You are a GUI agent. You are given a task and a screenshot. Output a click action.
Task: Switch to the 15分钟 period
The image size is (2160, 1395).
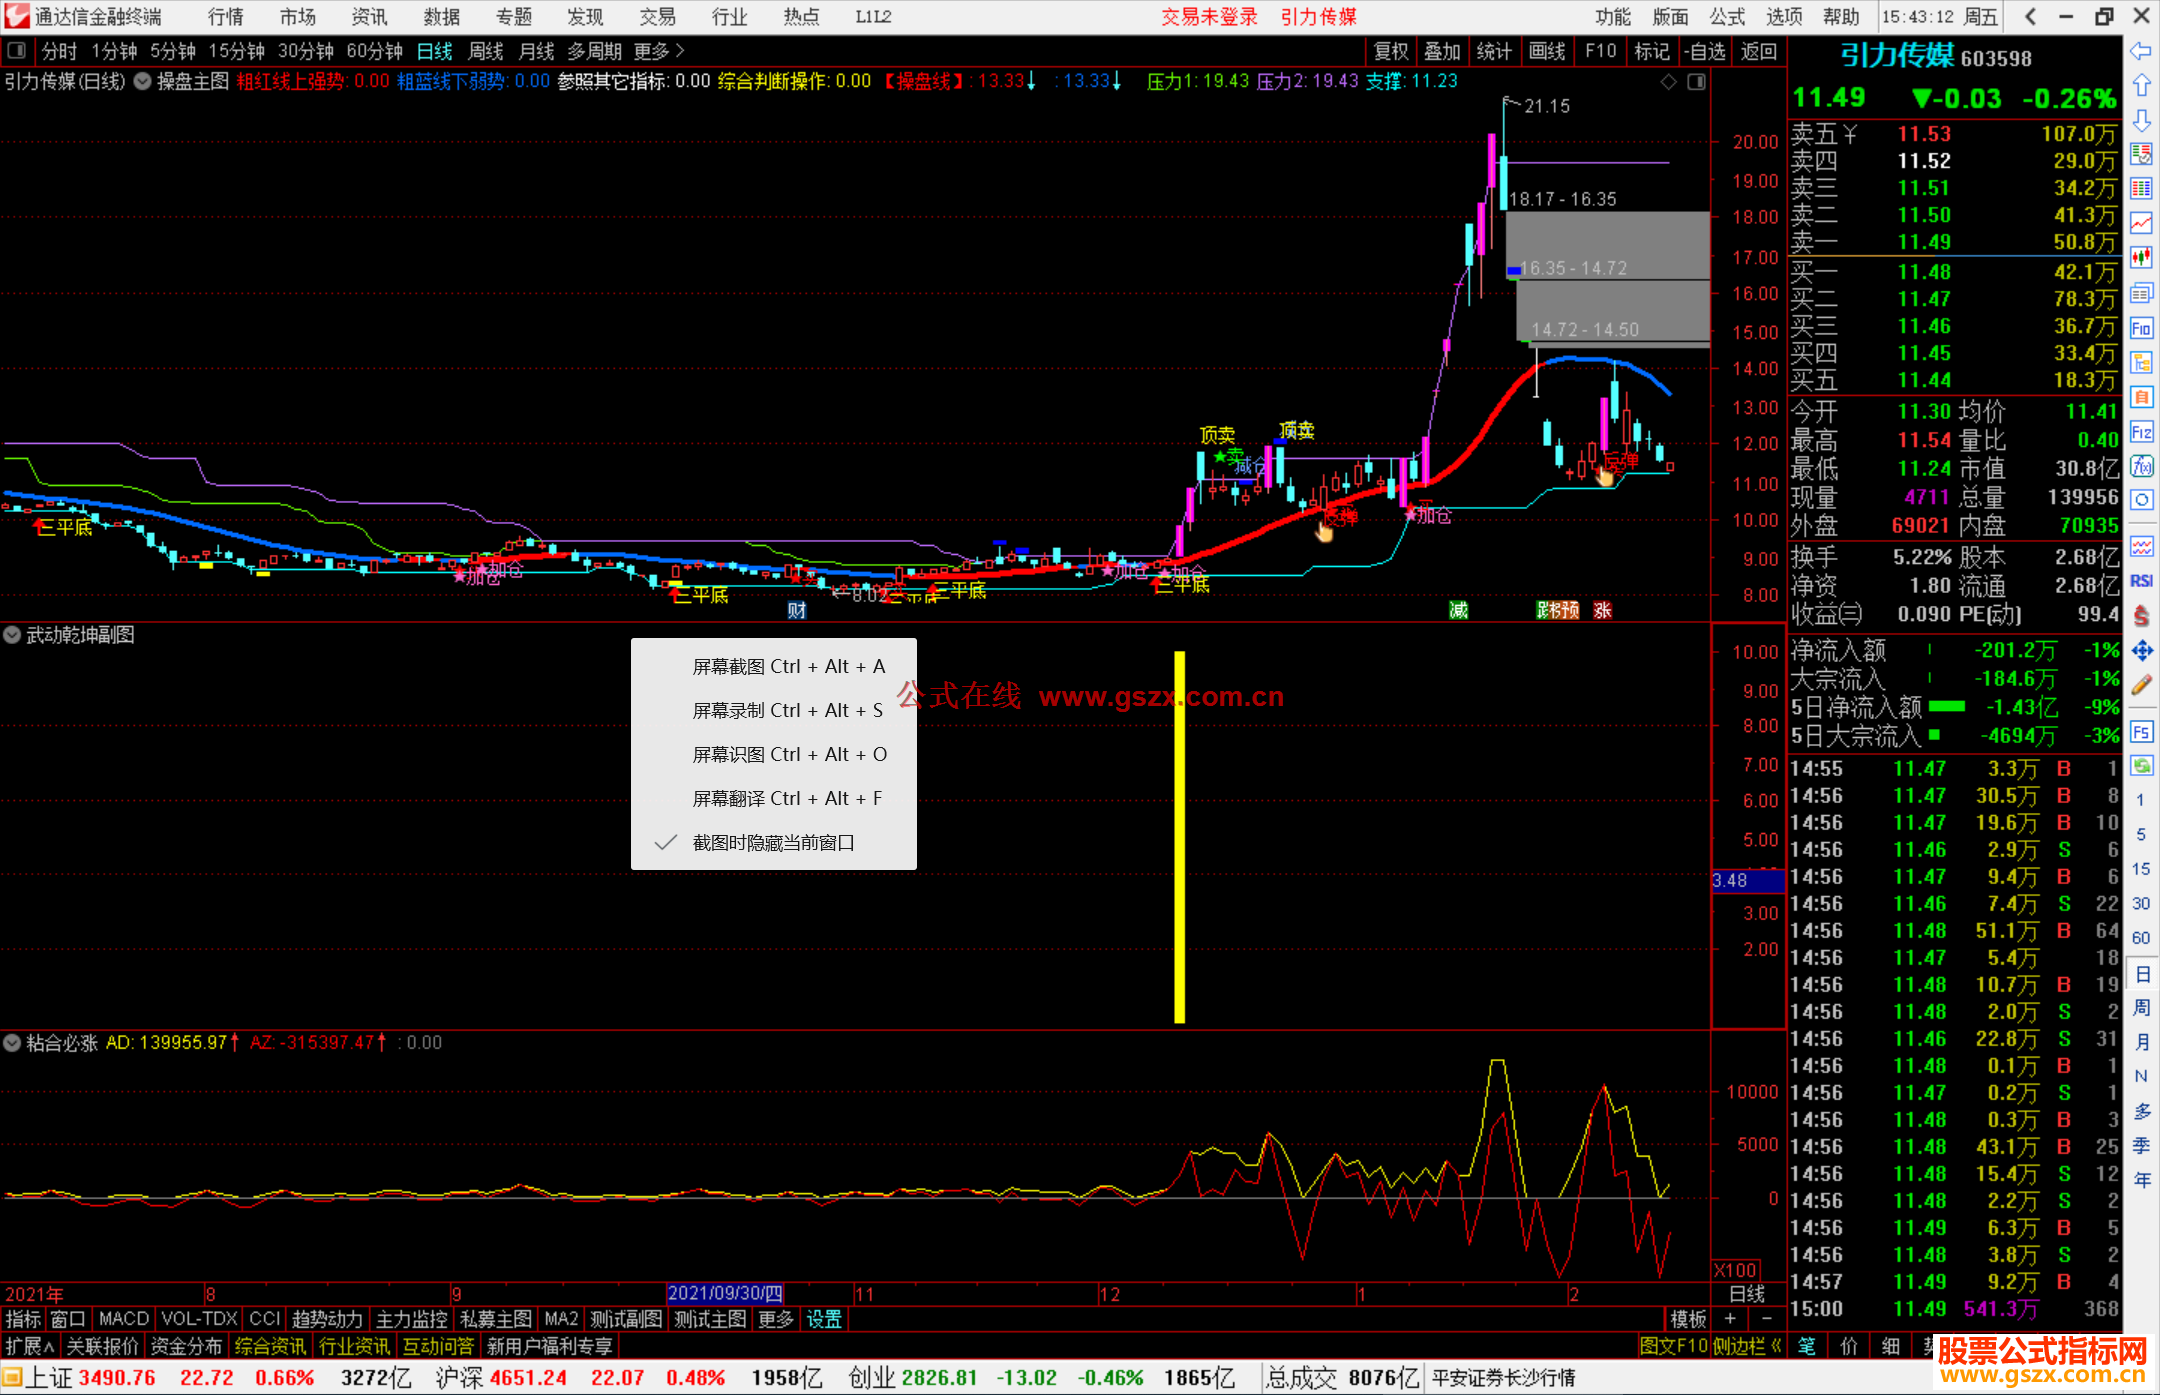[236, 51]
